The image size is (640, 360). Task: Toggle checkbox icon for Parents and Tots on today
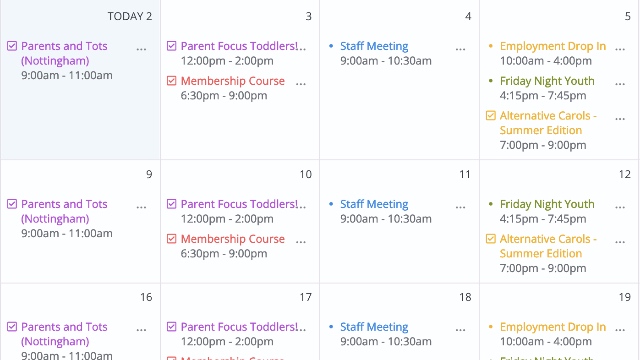12,46
